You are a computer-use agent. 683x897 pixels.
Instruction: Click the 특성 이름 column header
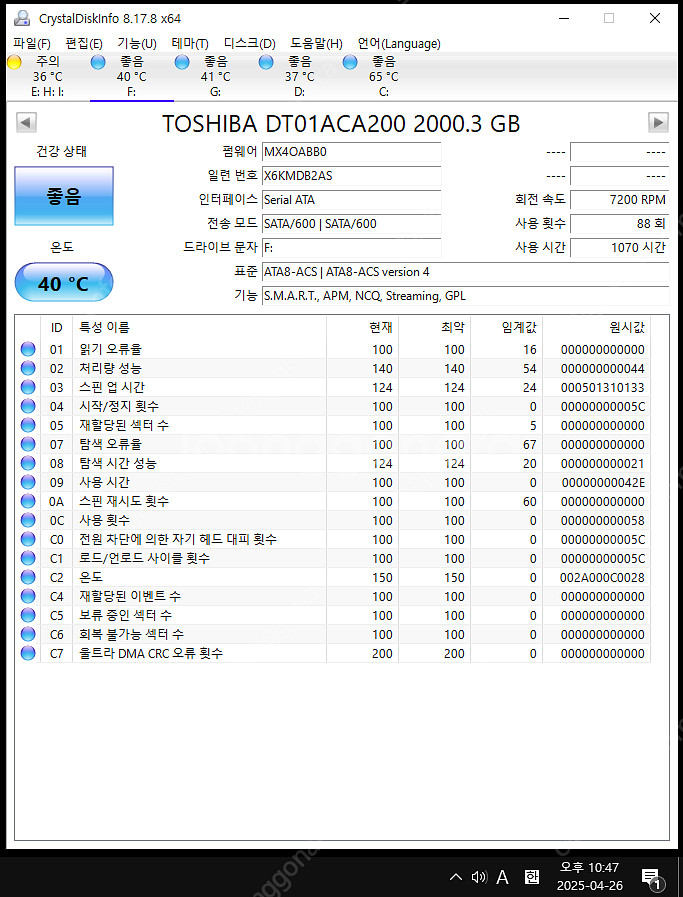pyautogui.click(x=199, y=327)
